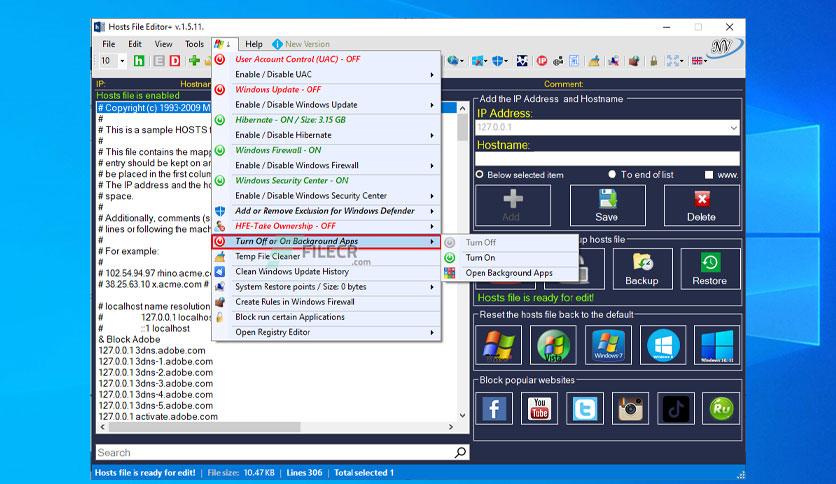This screenshot has width=836, height=484.
Task: Click the firewall brick toolbar icon
Action: click(x=633, y=61)
